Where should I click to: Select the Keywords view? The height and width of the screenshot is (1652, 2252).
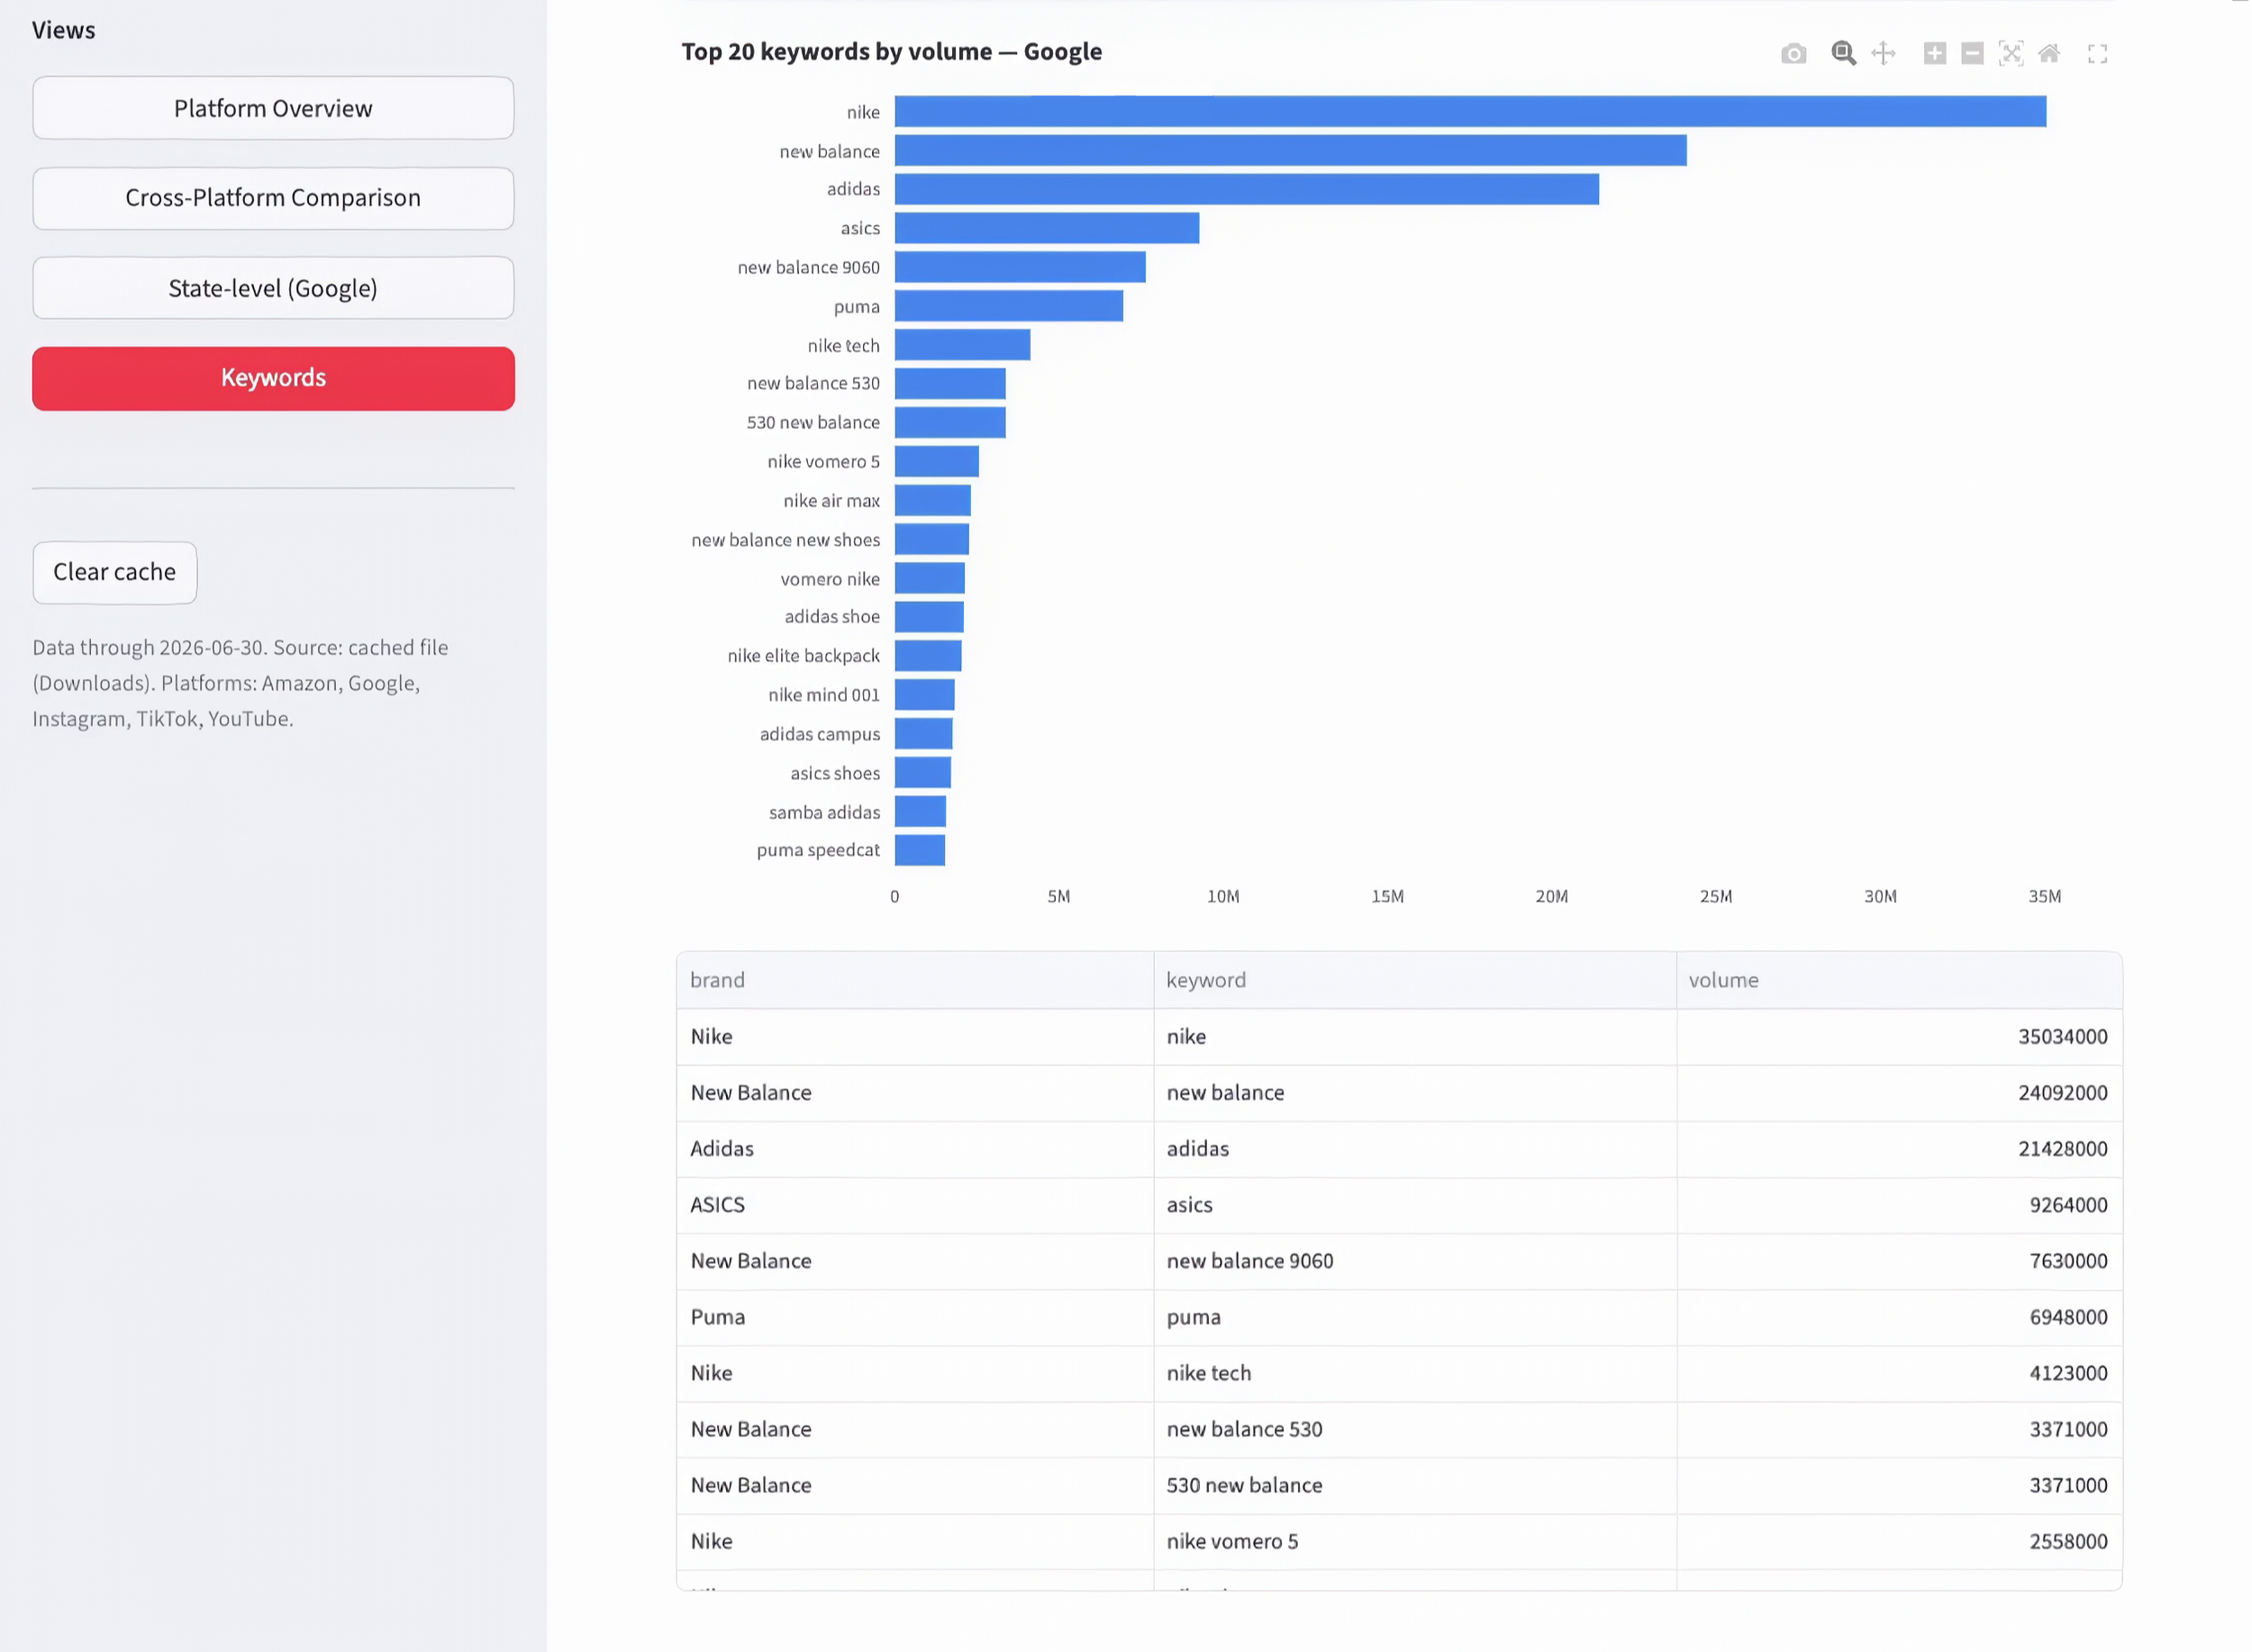[x=273, y=378]
